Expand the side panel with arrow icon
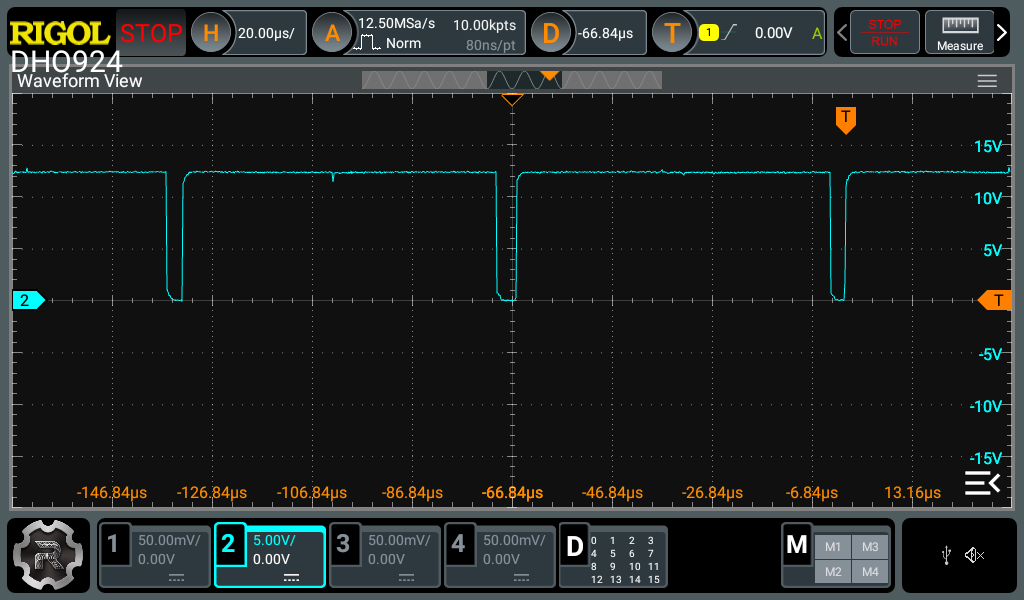 [981, 484]
